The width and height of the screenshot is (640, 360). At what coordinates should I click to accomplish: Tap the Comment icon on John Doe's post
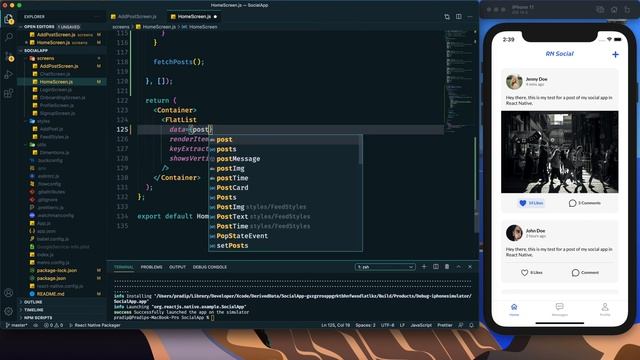pyautogui.click(x=575, y=272)
